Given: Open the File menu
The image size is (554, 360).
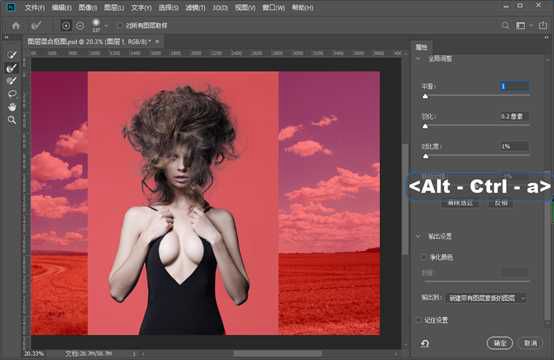Looking at the screenshot, I should 35,7.
